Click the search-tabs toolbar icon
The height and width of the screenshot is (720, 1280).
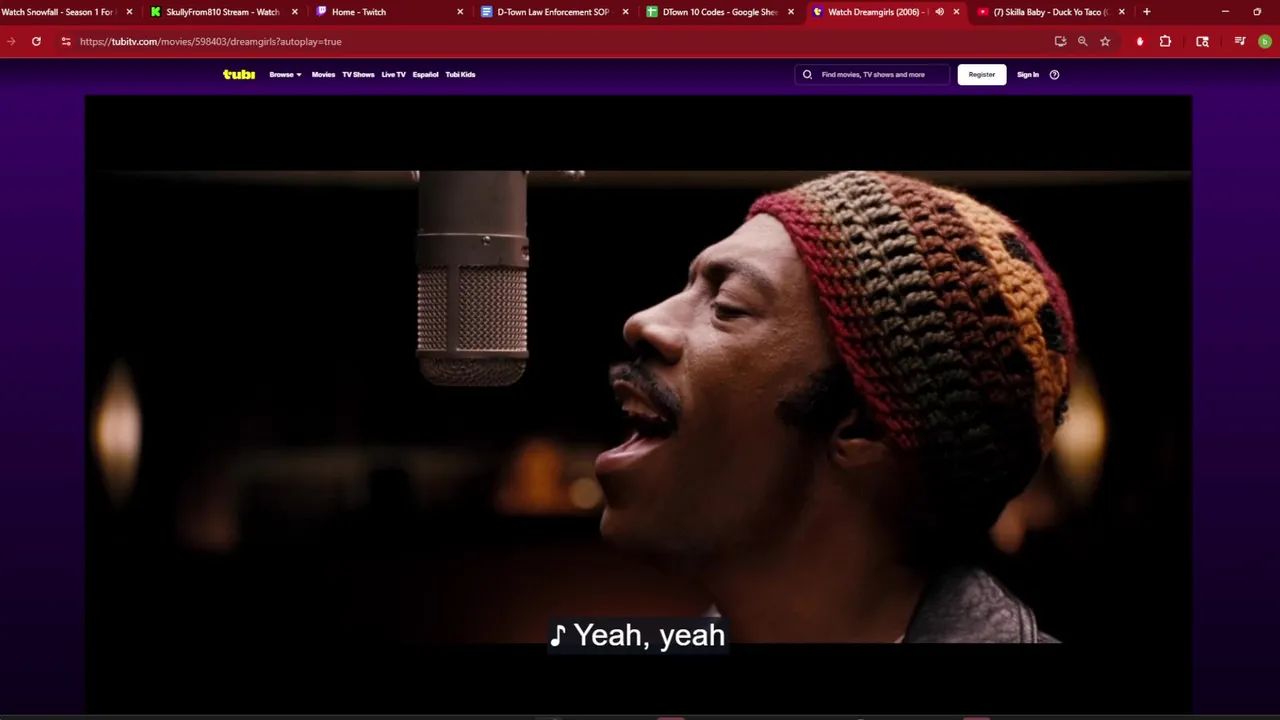pyautogui.click(x=1202, y=41)
